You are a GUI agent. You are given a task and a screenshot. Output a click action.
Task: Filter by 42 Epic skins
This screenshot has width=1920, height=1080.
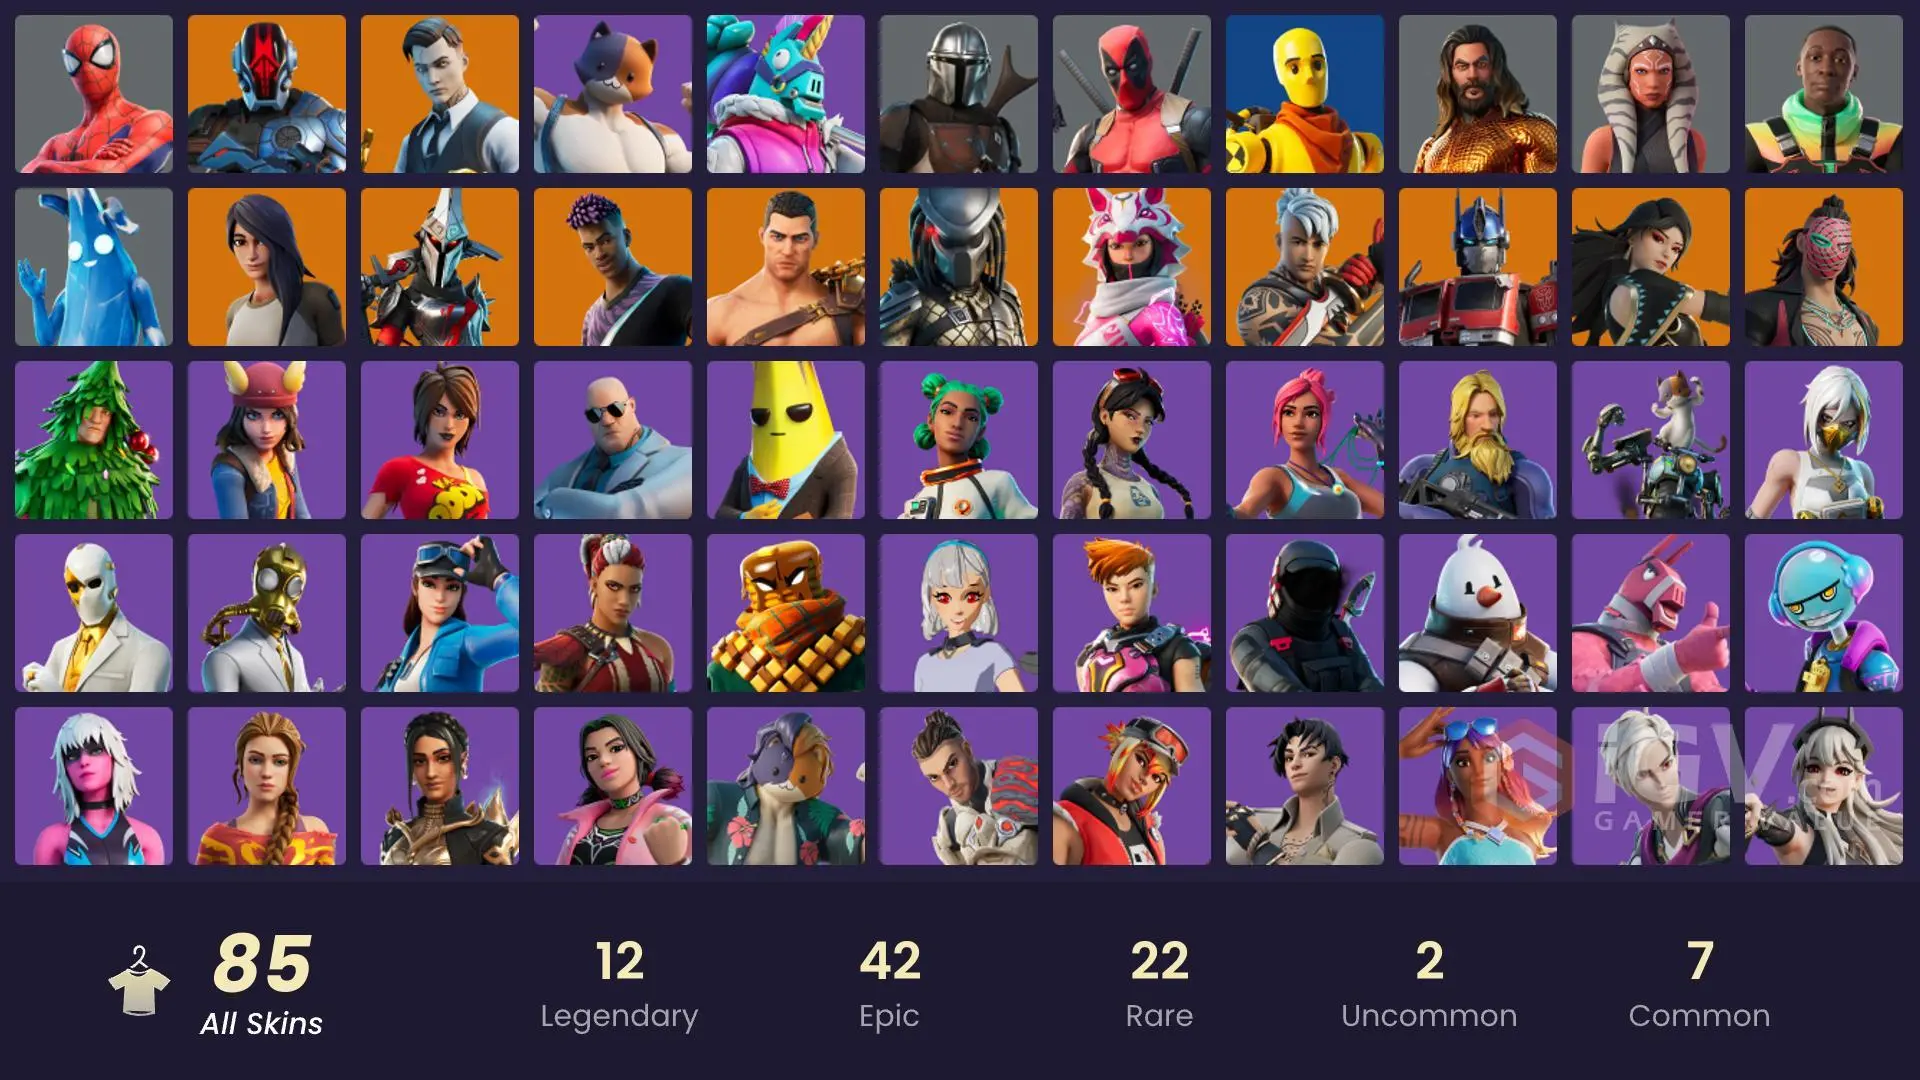(889, 983)
